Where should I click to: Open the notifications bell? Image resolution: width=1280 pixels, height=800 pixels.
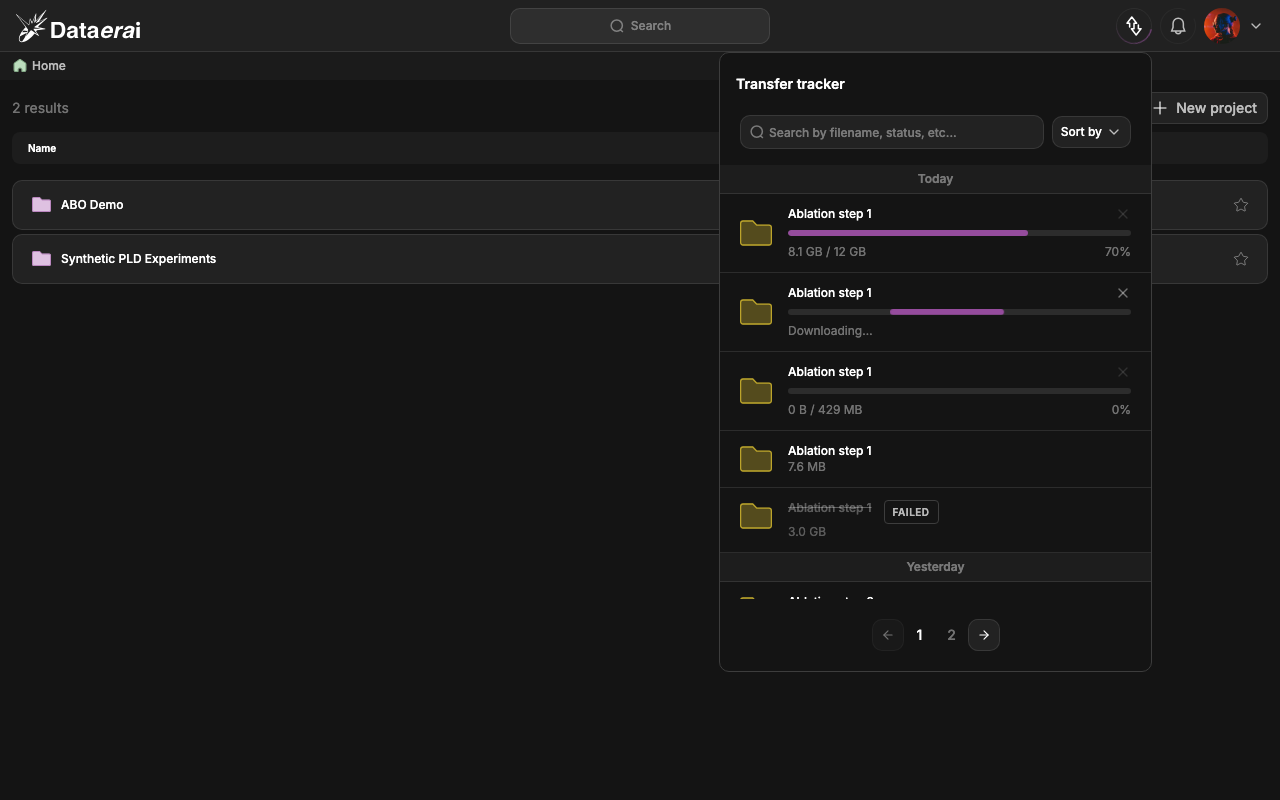coord(1178,26)
